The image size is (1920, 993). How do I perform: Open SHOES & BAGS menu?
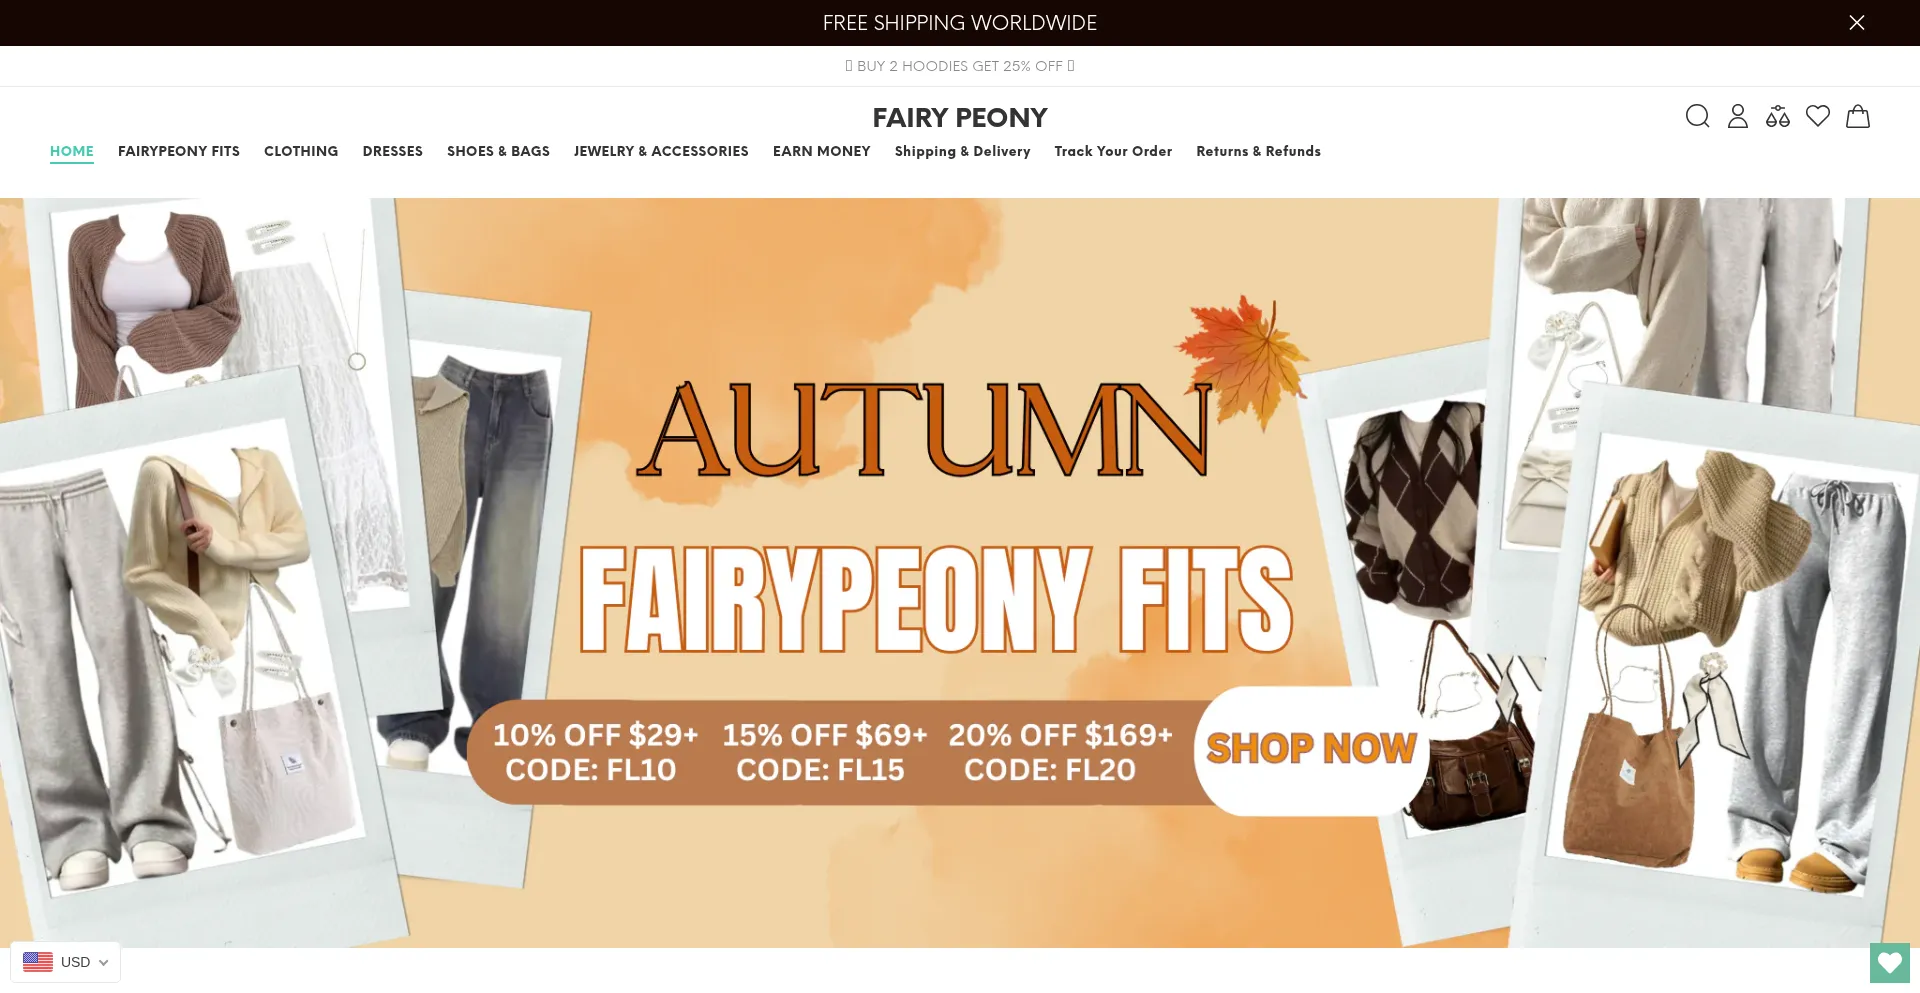click(x=498, y=151)
